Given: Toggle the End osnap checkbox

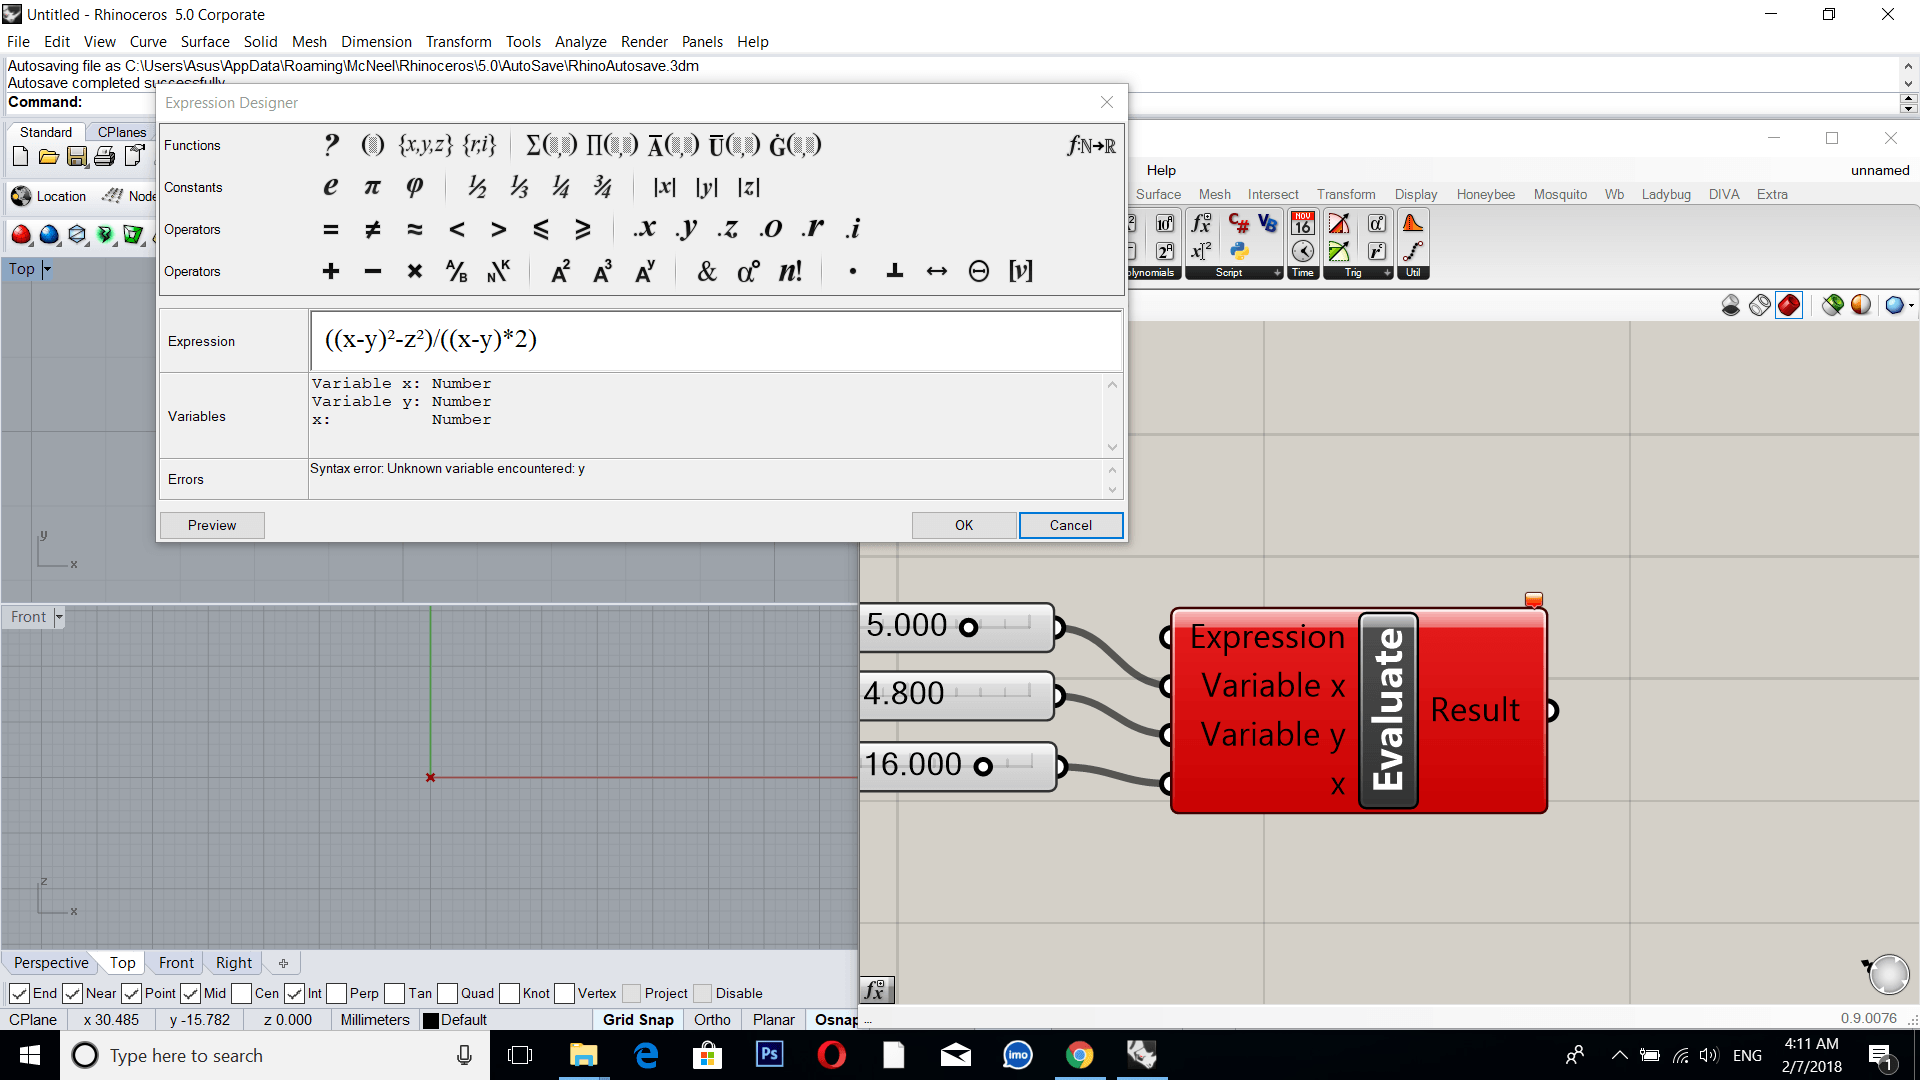Looking at the screenshot, I should pyautogui.click(x=19, y=993).
